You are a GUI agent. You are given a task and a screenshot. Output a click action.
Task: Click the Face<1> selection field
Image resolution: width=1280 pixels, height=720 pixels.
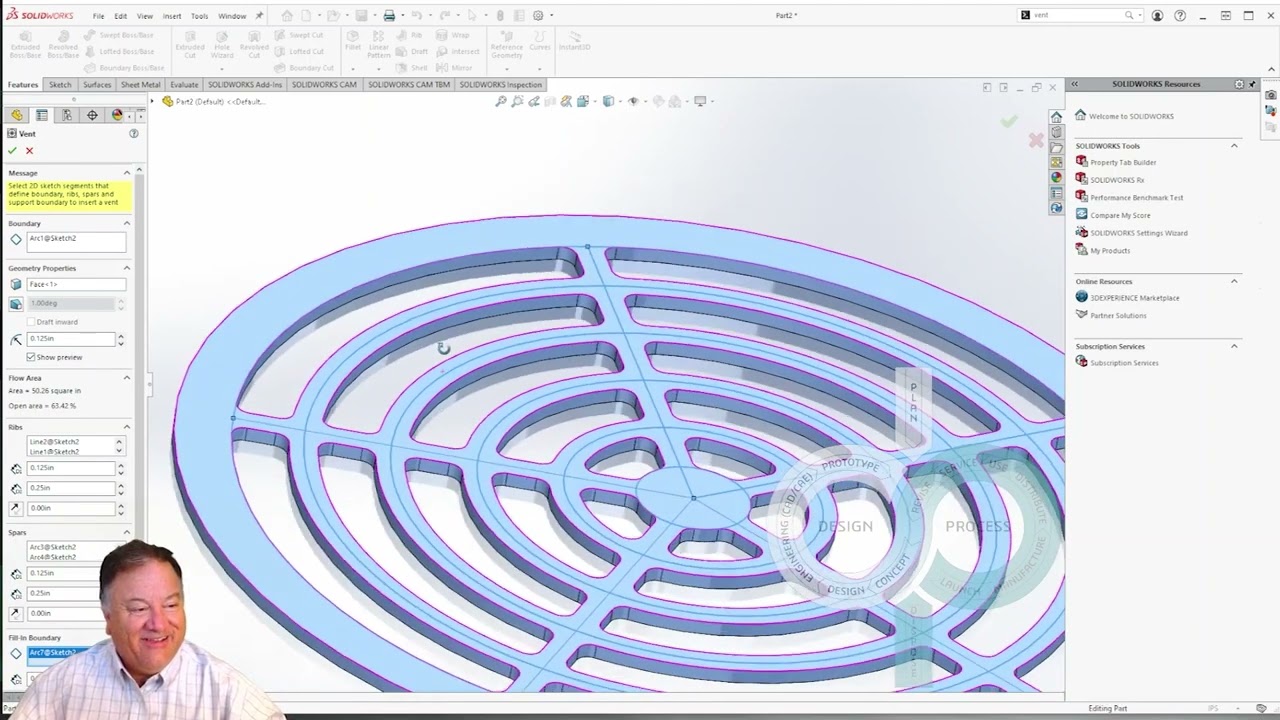(76, 285)
